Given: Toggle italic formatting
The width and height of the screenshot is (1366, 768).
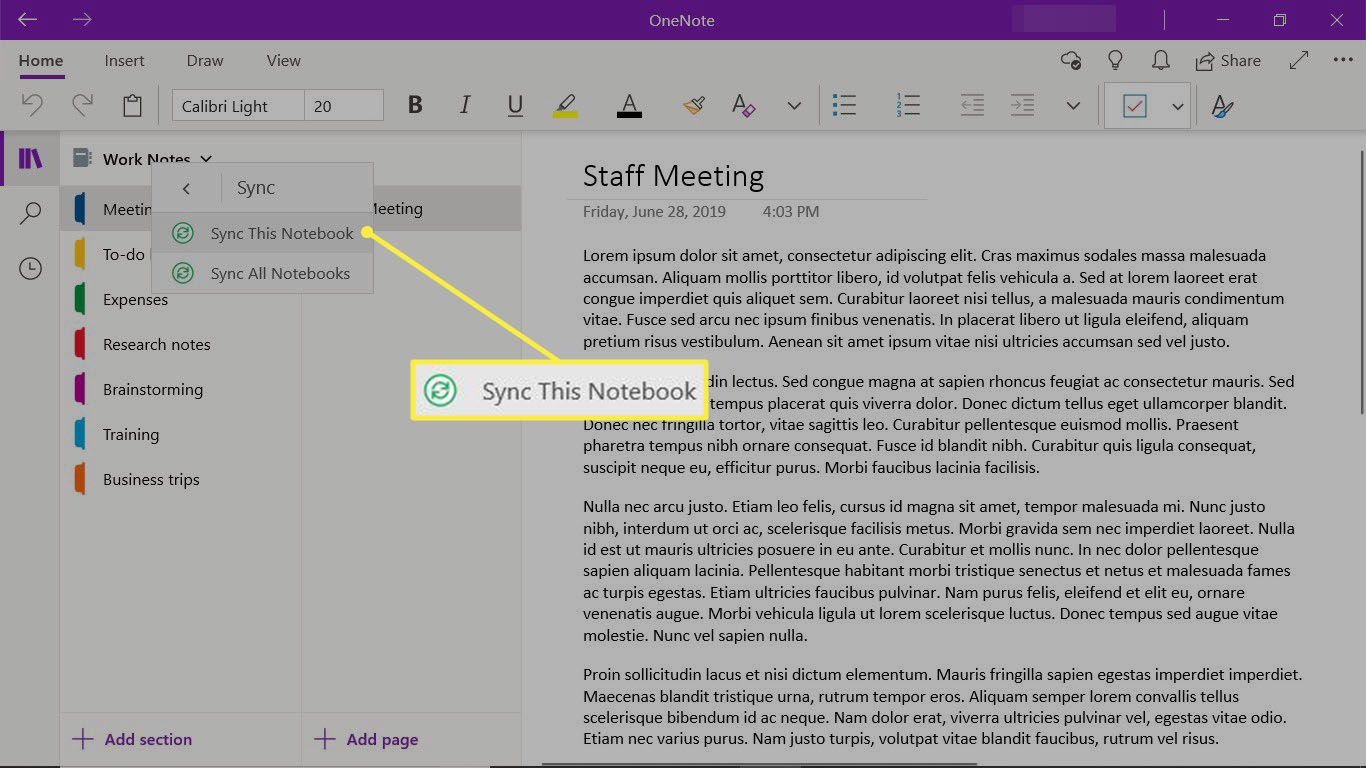Looking at the screenshot, I should [x=465, y=105].
